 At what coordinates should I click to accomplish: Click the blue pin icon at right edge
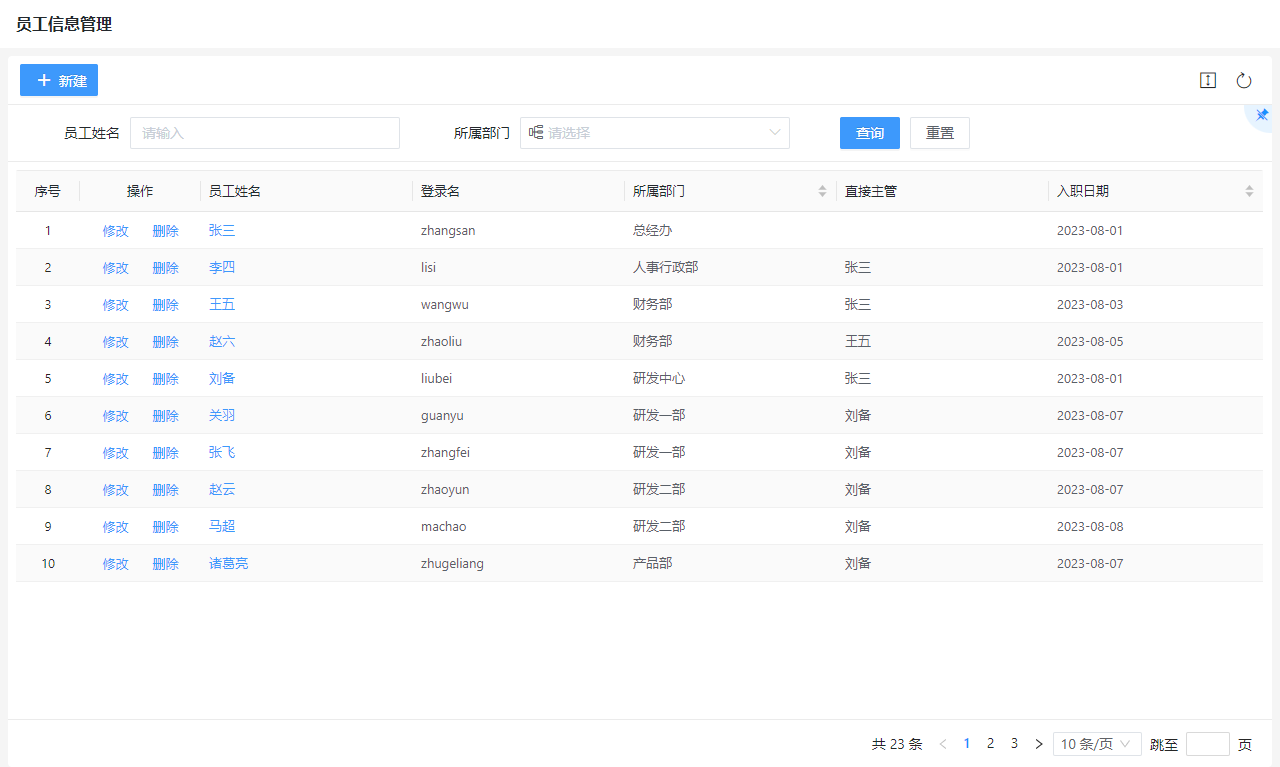(x=1262, y=115)
